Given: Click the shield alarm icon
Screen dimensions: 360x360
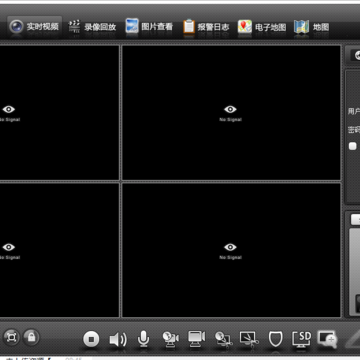Looking at the screenshot, I should [x=276, y=339].
